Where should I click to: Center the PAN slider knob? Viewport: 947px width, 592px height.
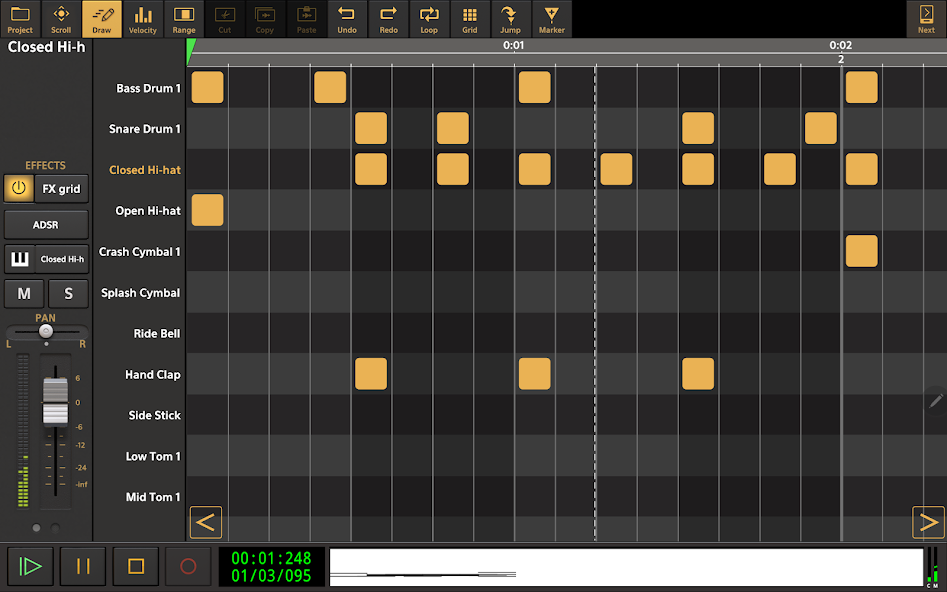coord(44,329)
